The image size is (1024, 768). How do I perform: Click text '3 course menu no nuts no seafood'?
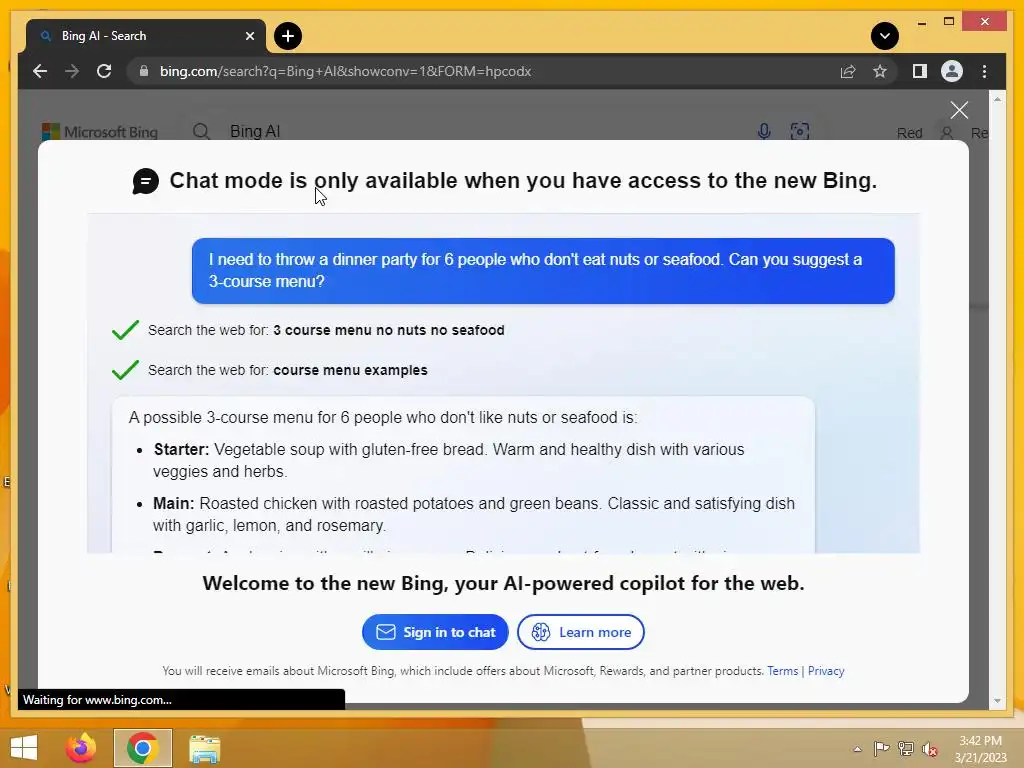coord(389,330)
